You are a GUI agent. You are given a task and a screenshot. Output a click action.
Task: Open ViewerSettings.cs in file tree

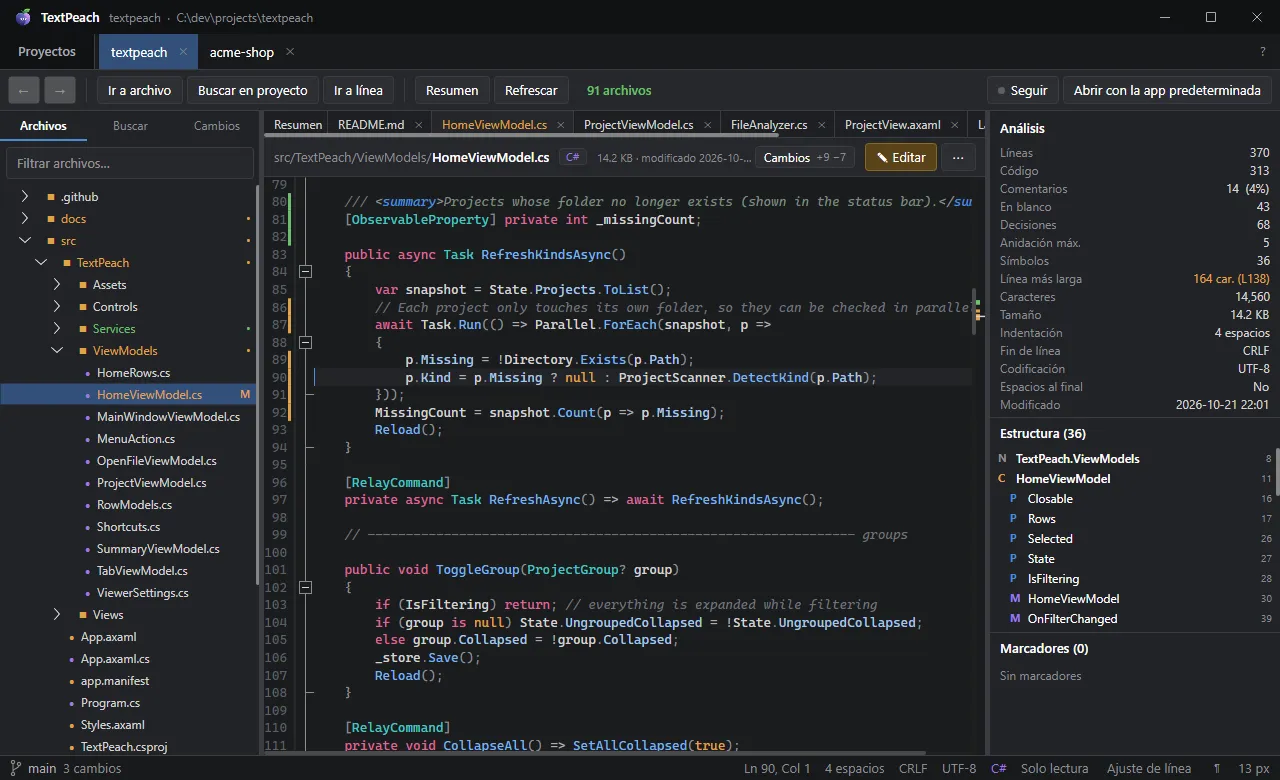tap(143, 593)
